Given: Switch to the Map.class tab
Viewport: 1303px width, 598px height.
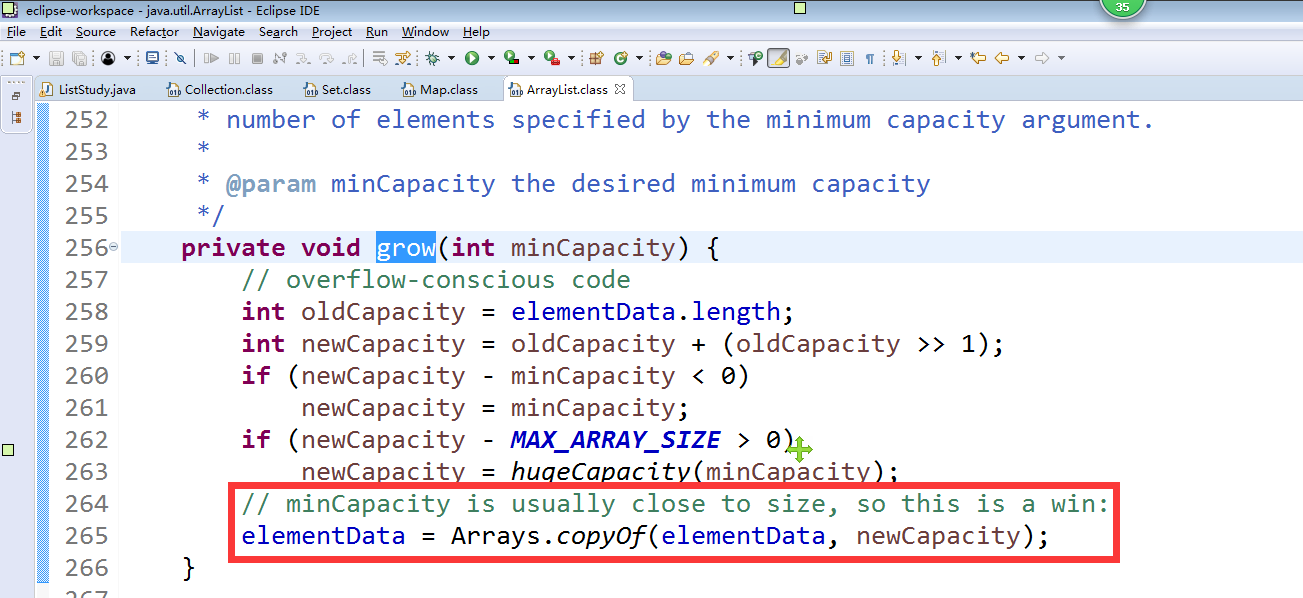Looking at the screenshot, I should 439,90.
